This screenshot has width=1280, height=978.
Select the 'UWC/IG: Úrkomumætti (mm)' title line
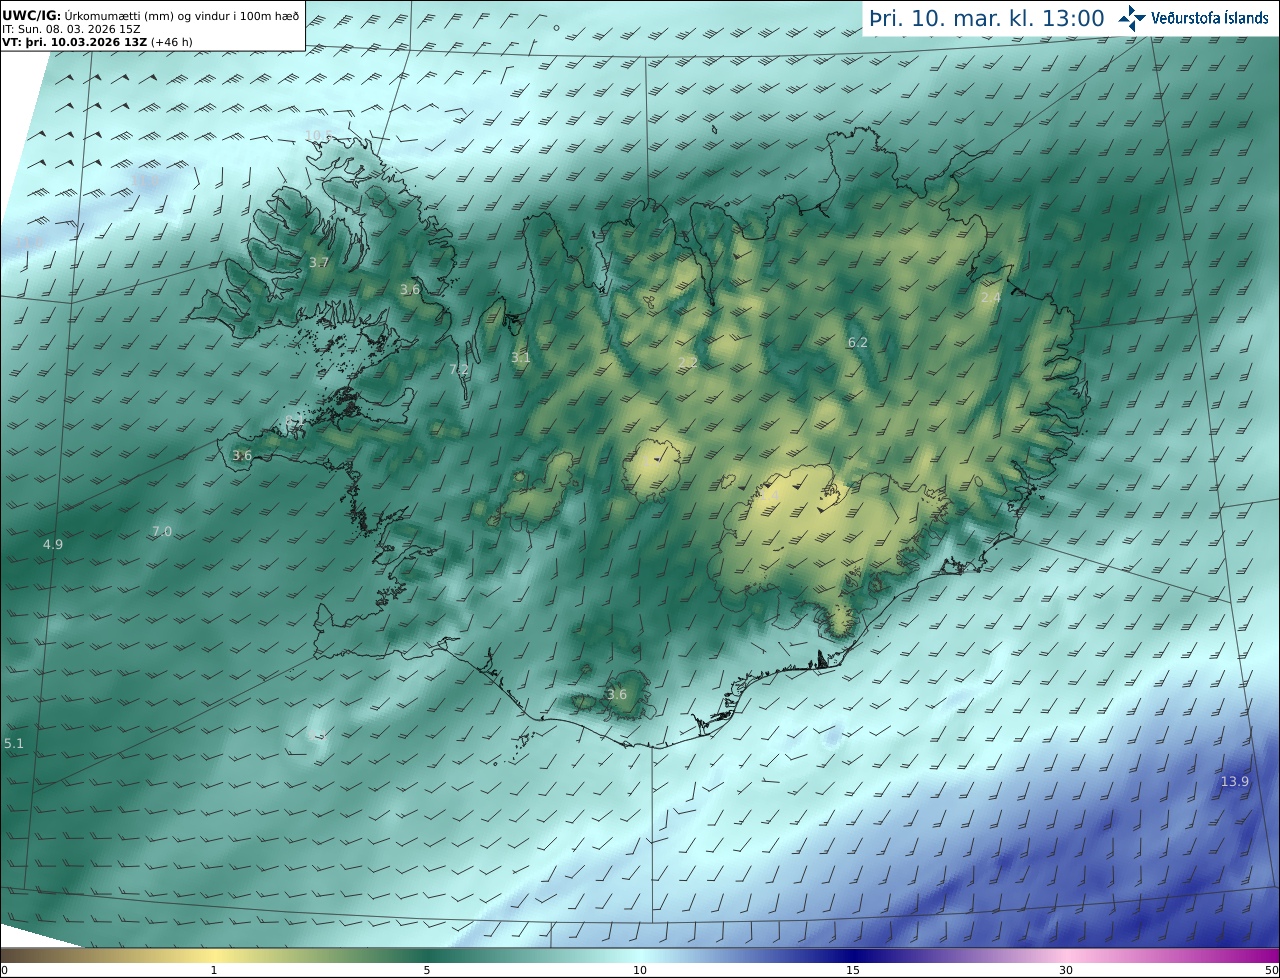coord(151,17)
